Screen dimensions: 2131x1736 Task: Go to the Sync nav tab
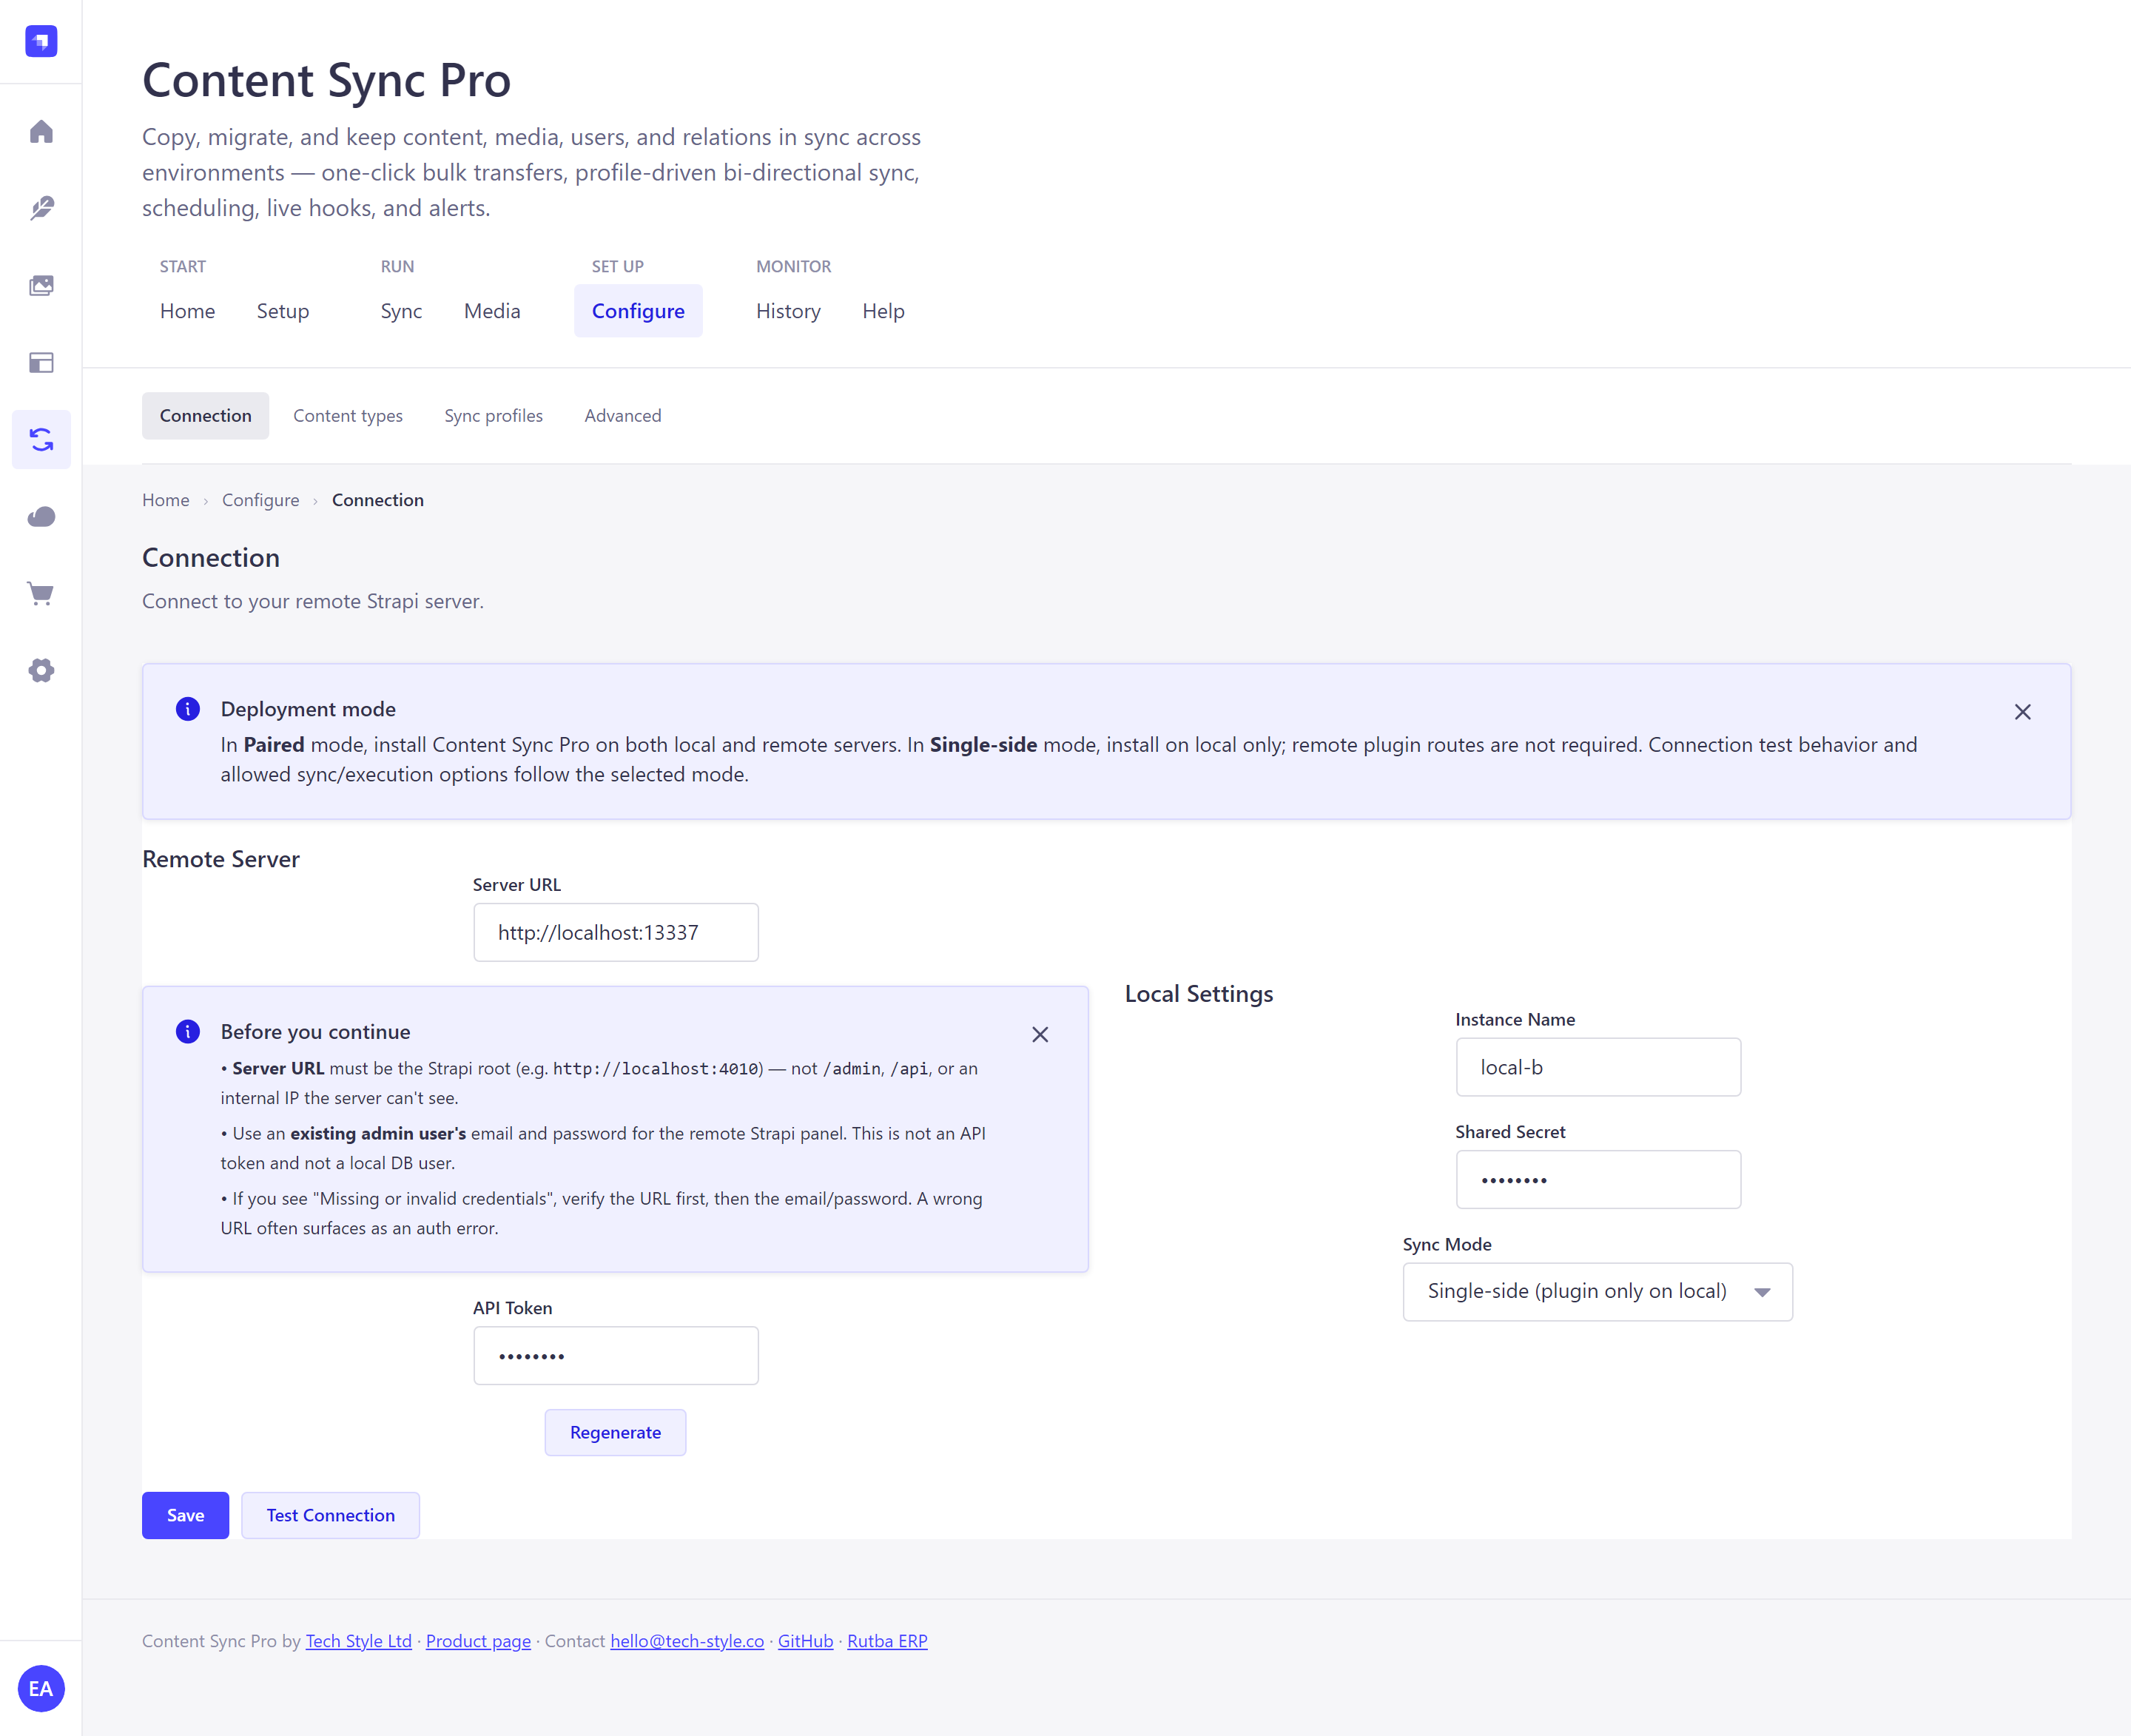coord(401,311)
